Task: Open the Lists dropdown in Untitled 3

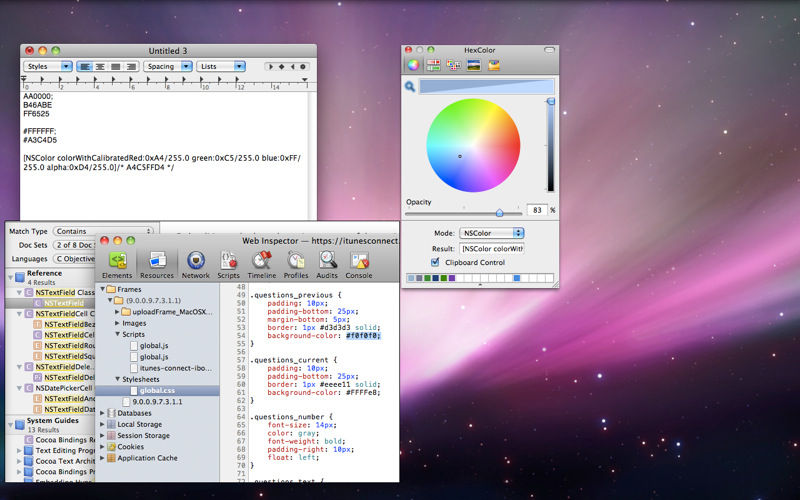Action: [221, 66]
